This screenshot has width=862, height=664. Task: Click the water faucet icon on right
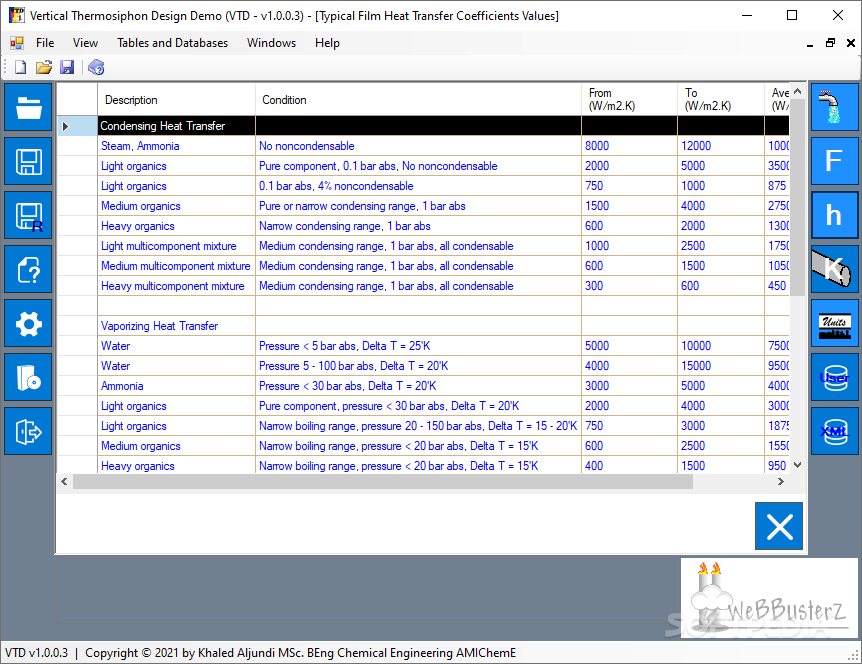[x=835, y=107]
